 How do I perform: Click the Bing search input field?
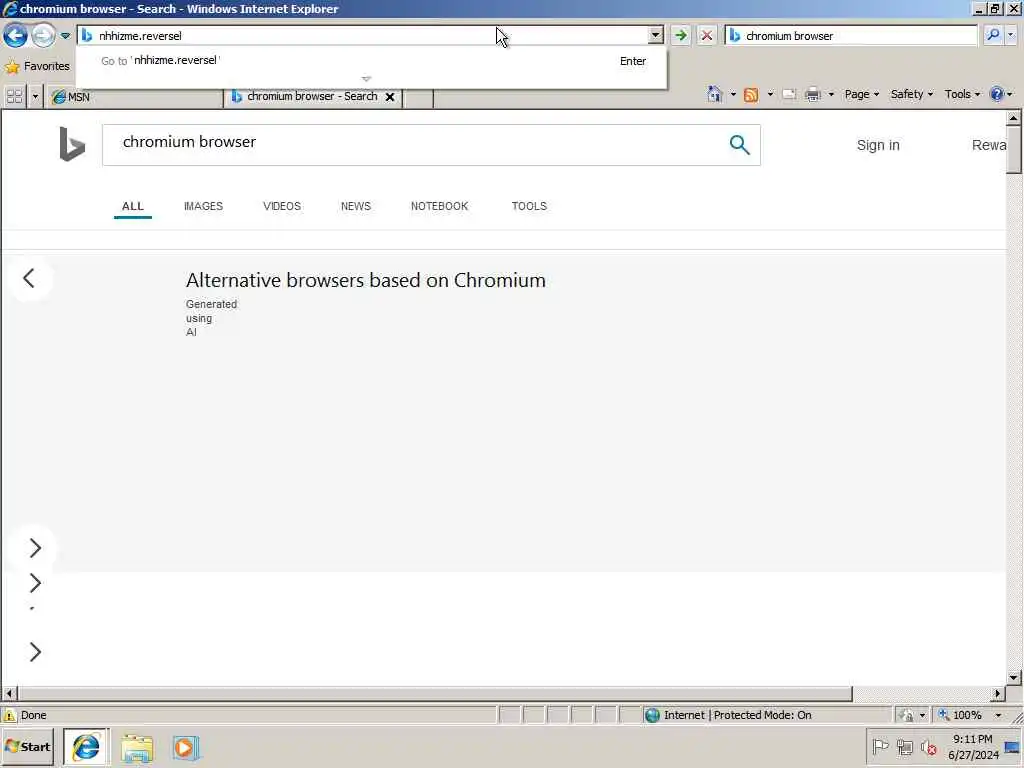[418, 144]
